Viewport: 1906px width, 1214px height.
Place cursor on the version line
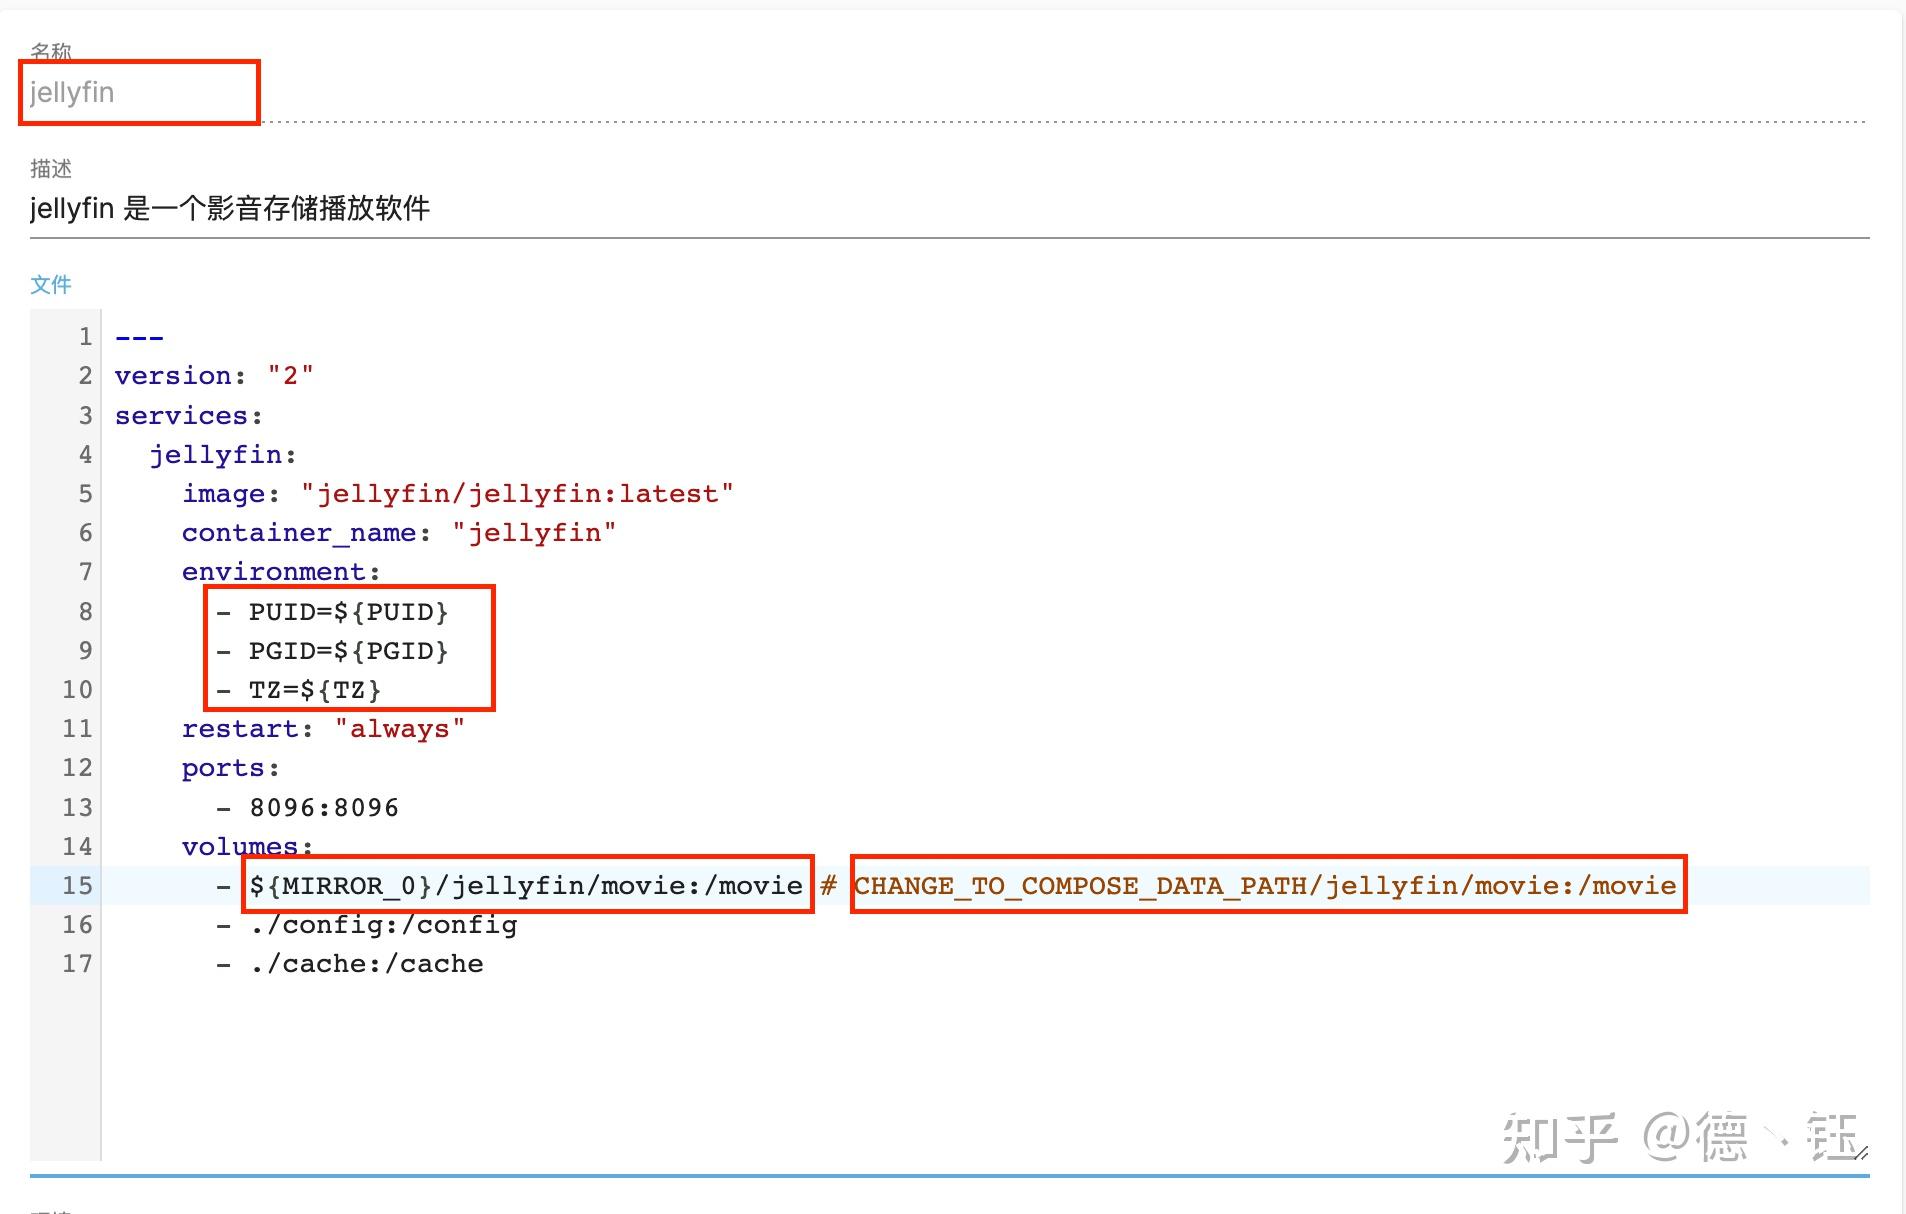[x=214, y=376]
